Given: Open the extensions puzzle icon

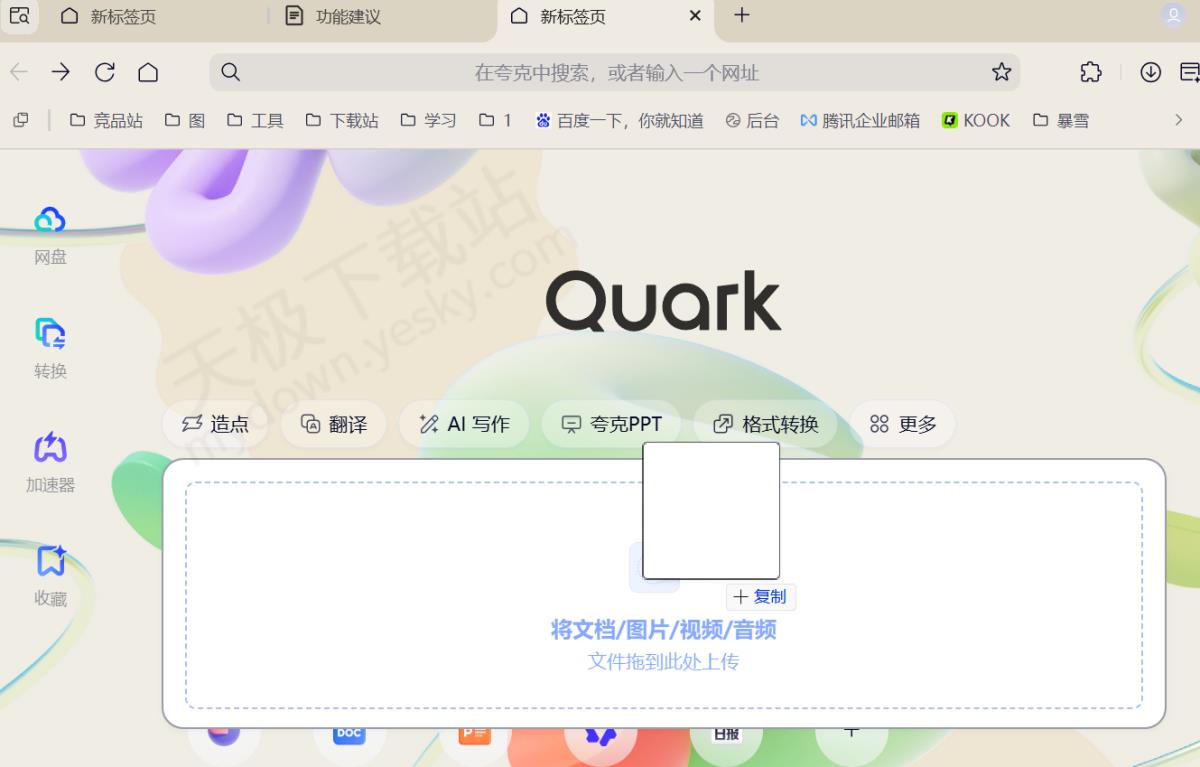Looking at the screenshot, I should click(1091, 72).
